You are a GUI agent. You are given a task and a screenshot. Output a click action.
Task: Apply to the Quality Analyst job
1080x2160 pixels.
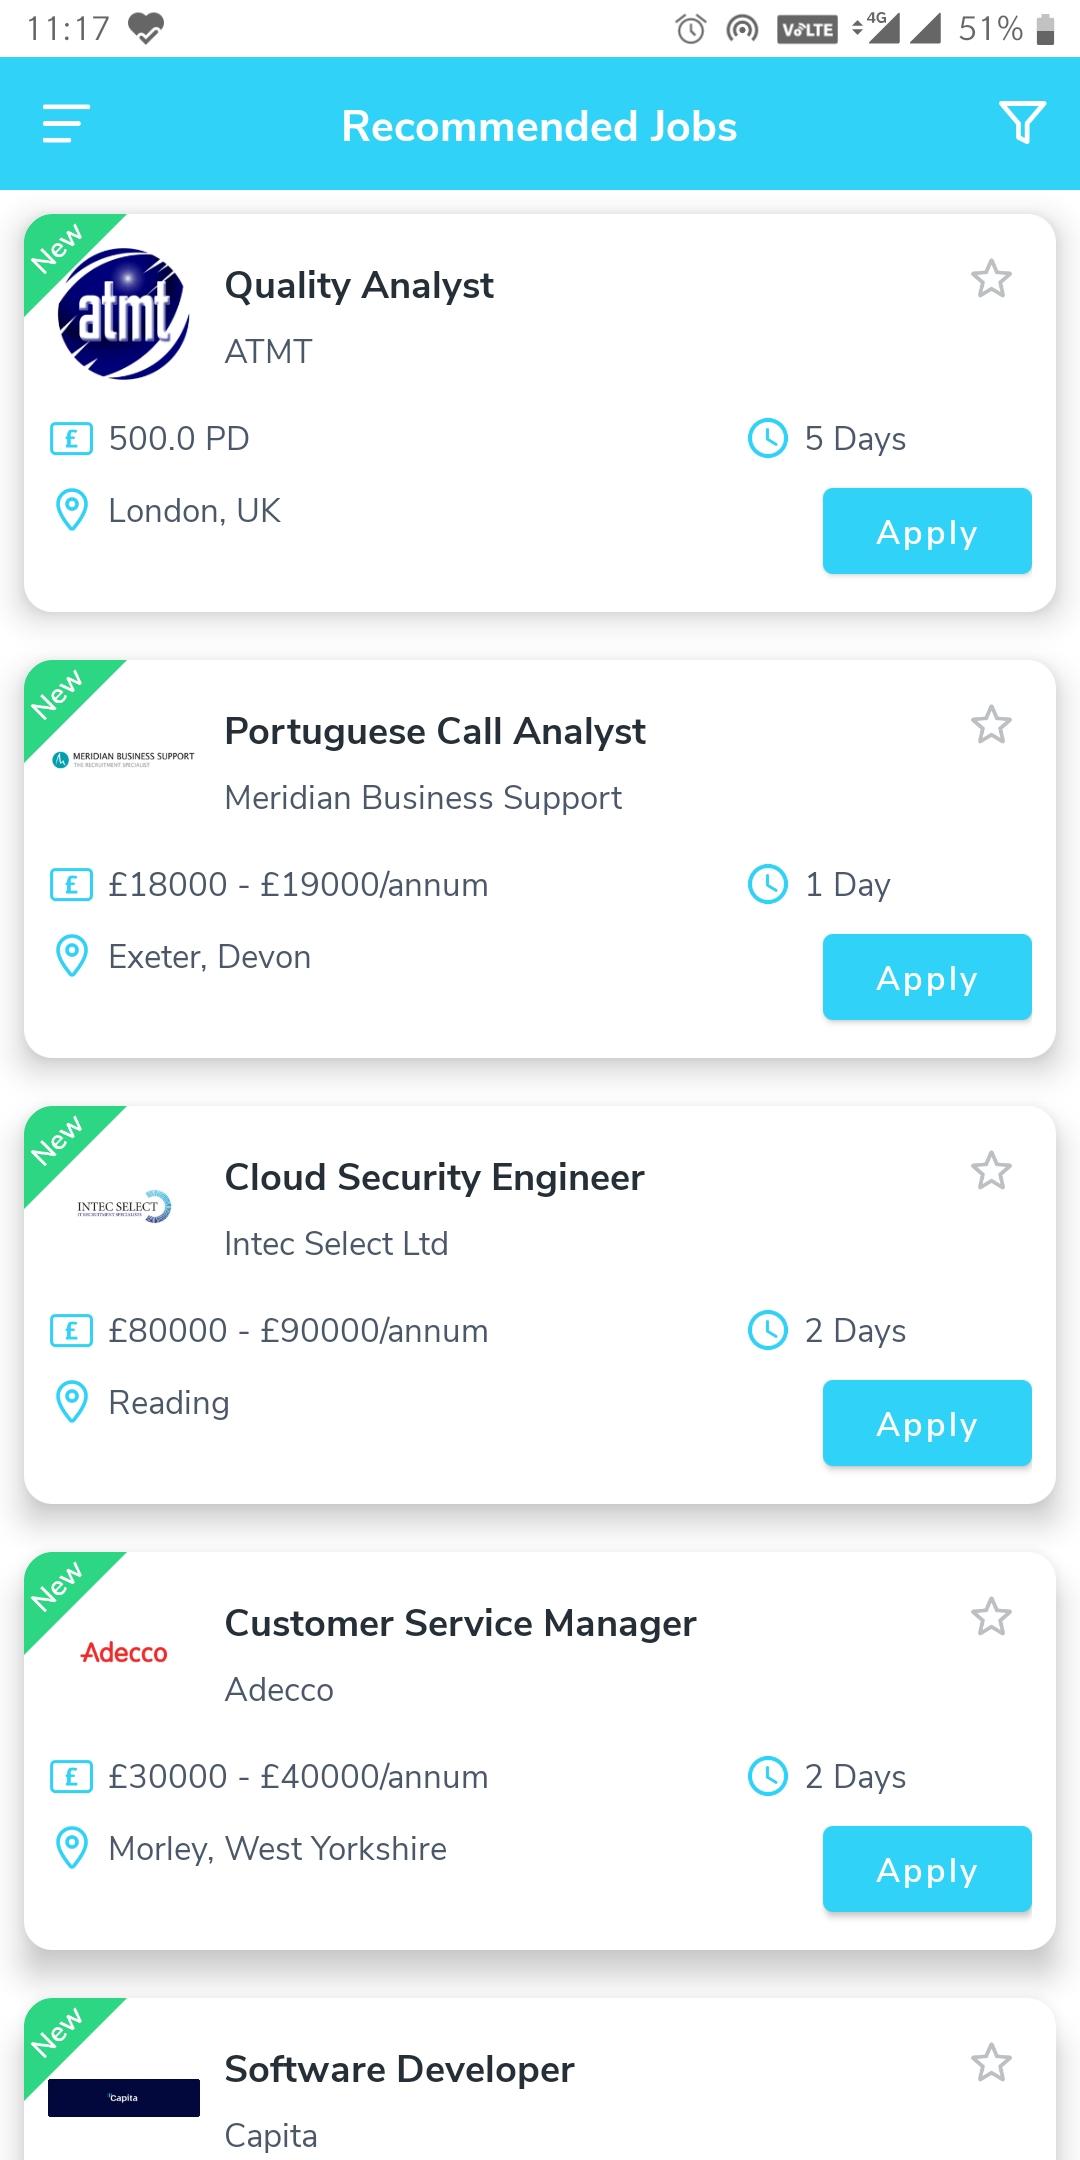click(927, 531)
